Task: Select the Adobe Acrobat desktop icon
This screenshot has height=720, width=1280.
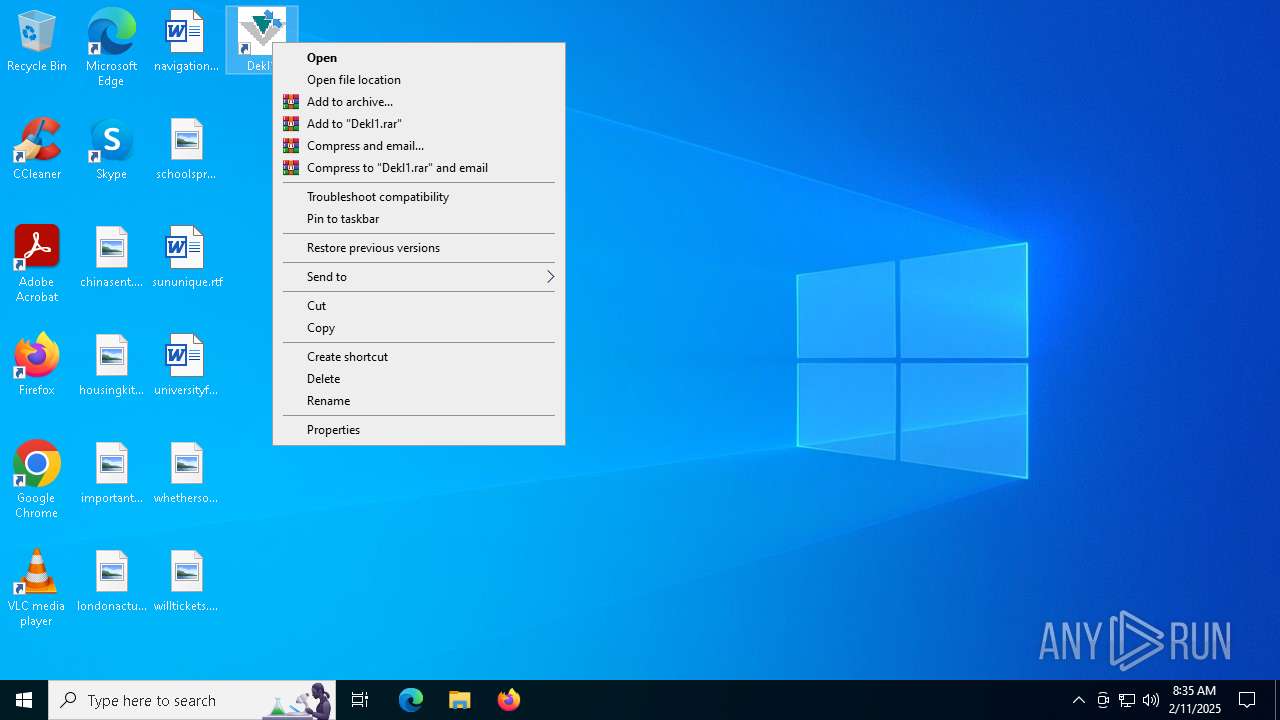Action: (x=37, y=264)
